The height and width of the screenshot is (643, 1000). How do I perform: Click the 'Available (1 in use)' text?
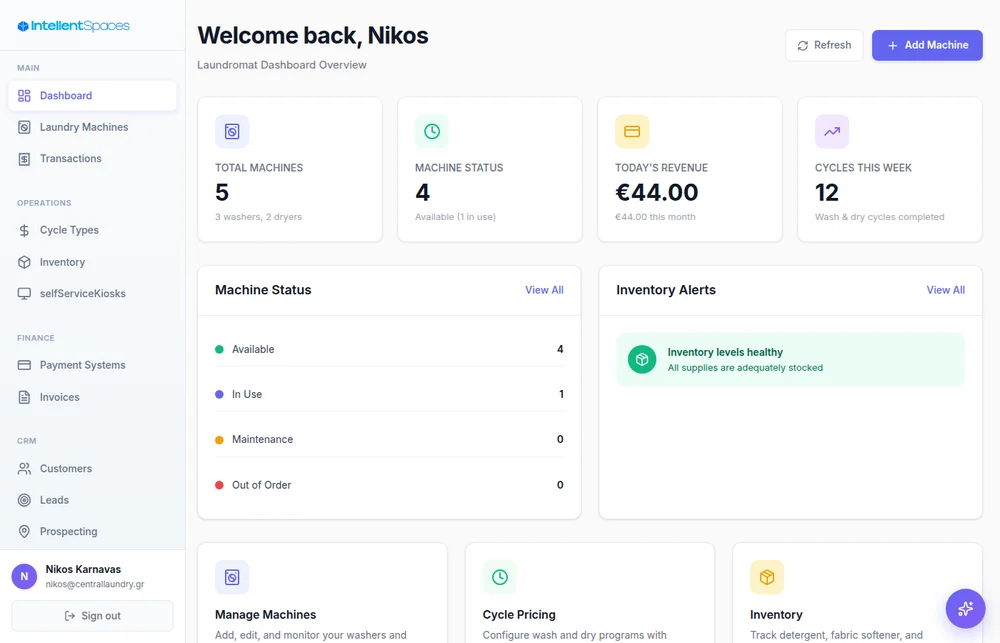[x=455, y=217]
